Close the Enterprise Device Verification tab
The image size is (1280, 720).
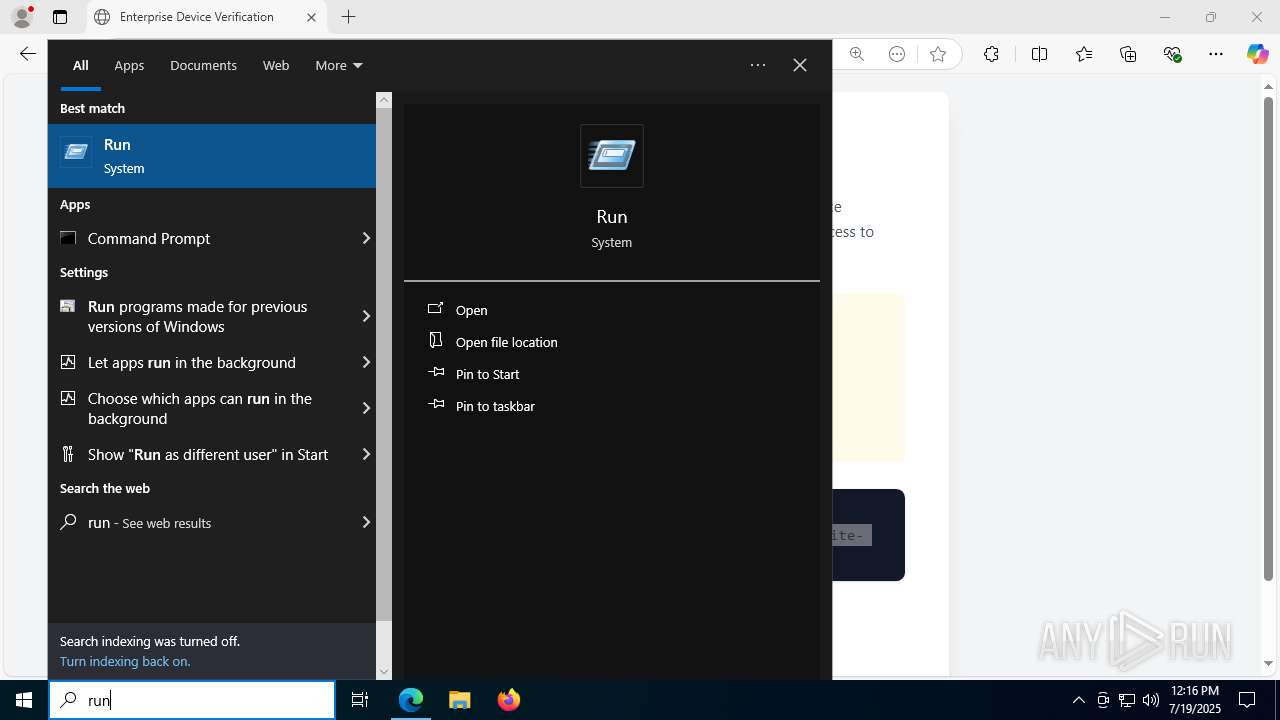click(311, 17)
